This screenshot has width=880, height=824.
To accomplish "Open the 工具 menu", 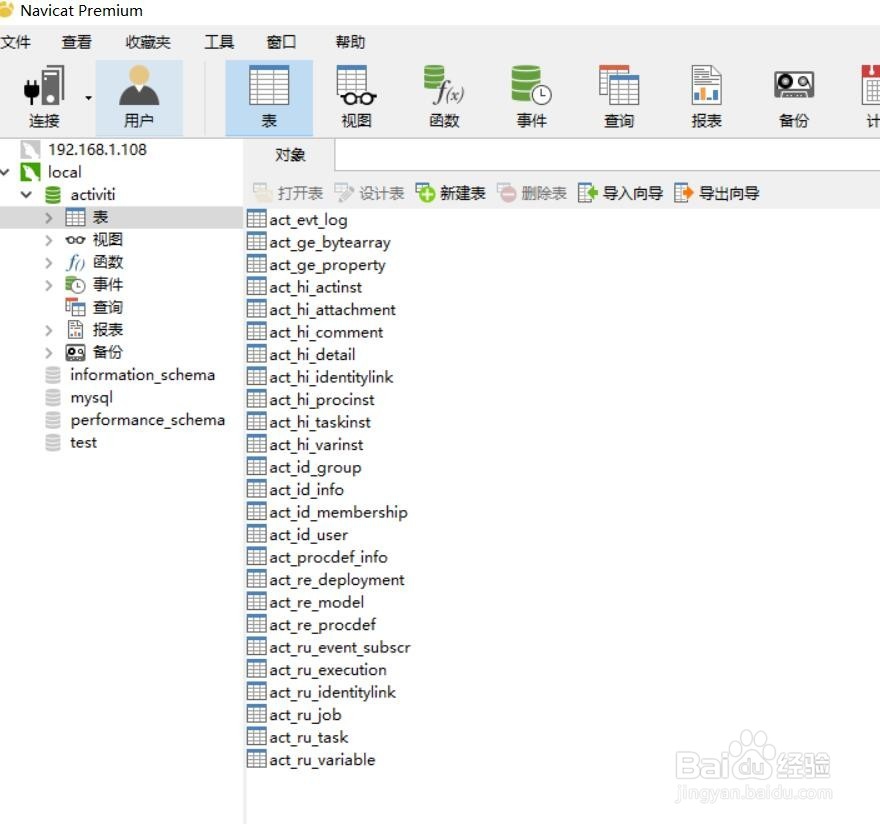I will pyautogui.click(x=219, y=42).
